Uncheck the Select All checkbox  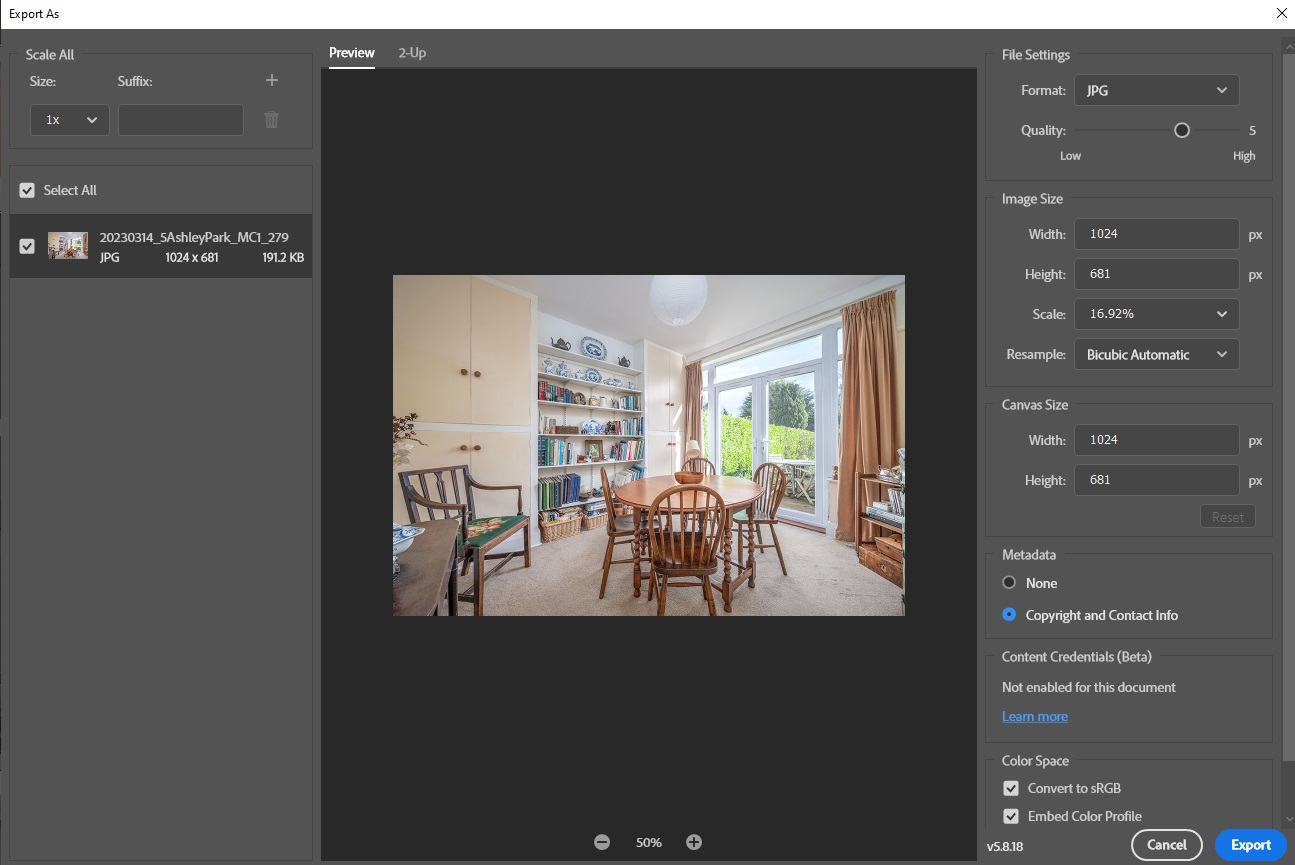[x=26, y=190]
